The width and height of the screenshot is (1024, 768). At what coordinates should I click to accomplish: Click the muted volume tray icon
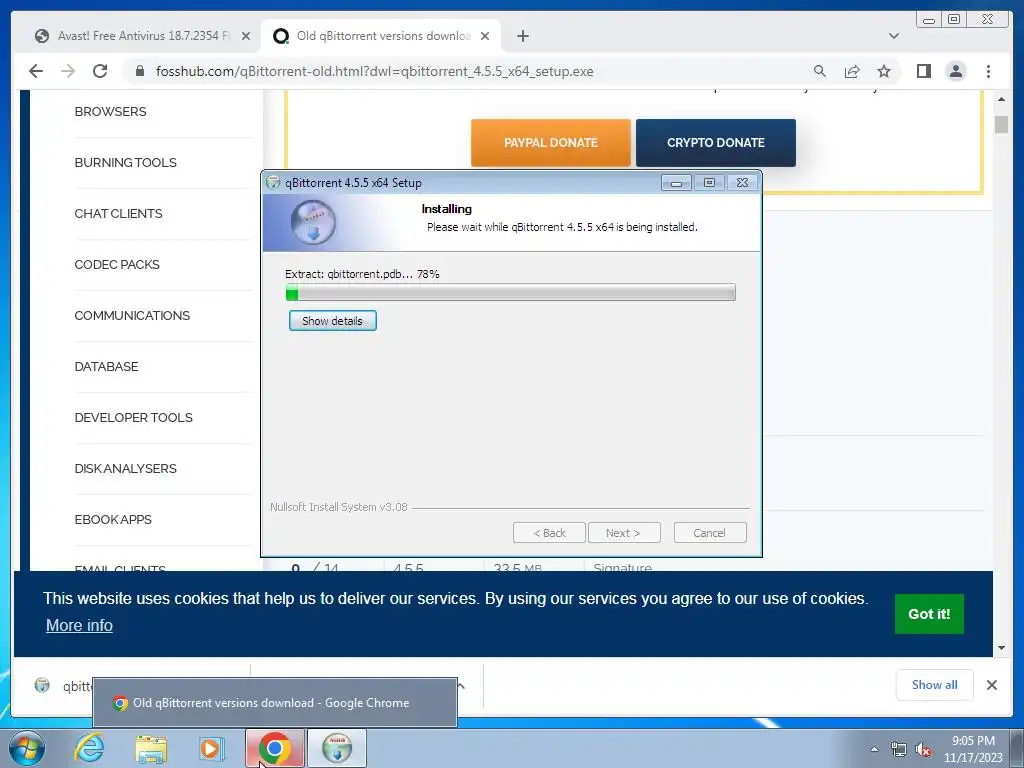(x=923, y=750)
